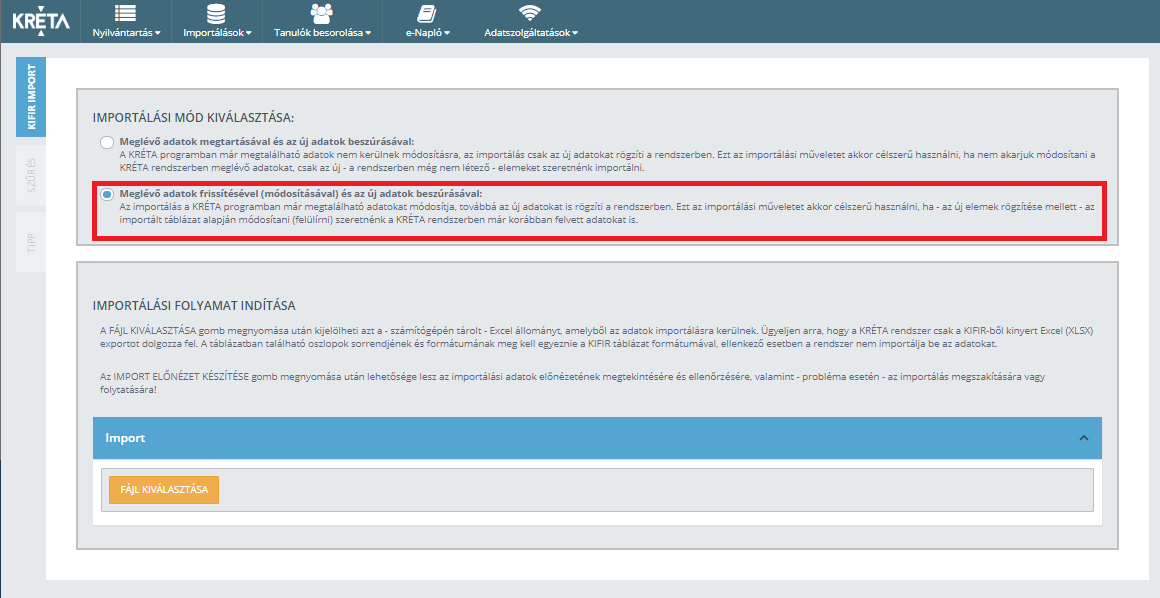Click the IMPORTÁLÁSI MÓD KIVÁLASZTÁSA heading
The image size is (1160, 598).
pyautogui.click(x=194, y=118)
